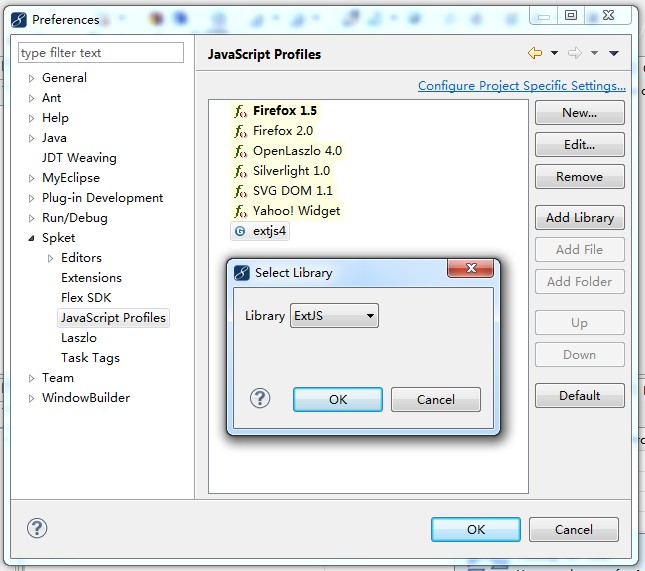Click the Default button
Screen dimensions: 645x571
[580, 396]
